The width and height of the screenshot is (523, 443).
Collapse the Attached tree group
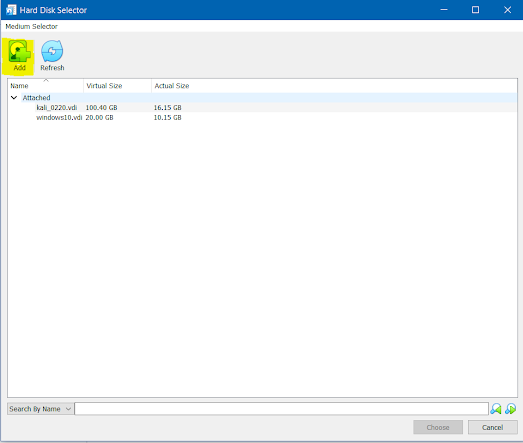(x=14, y=98)
